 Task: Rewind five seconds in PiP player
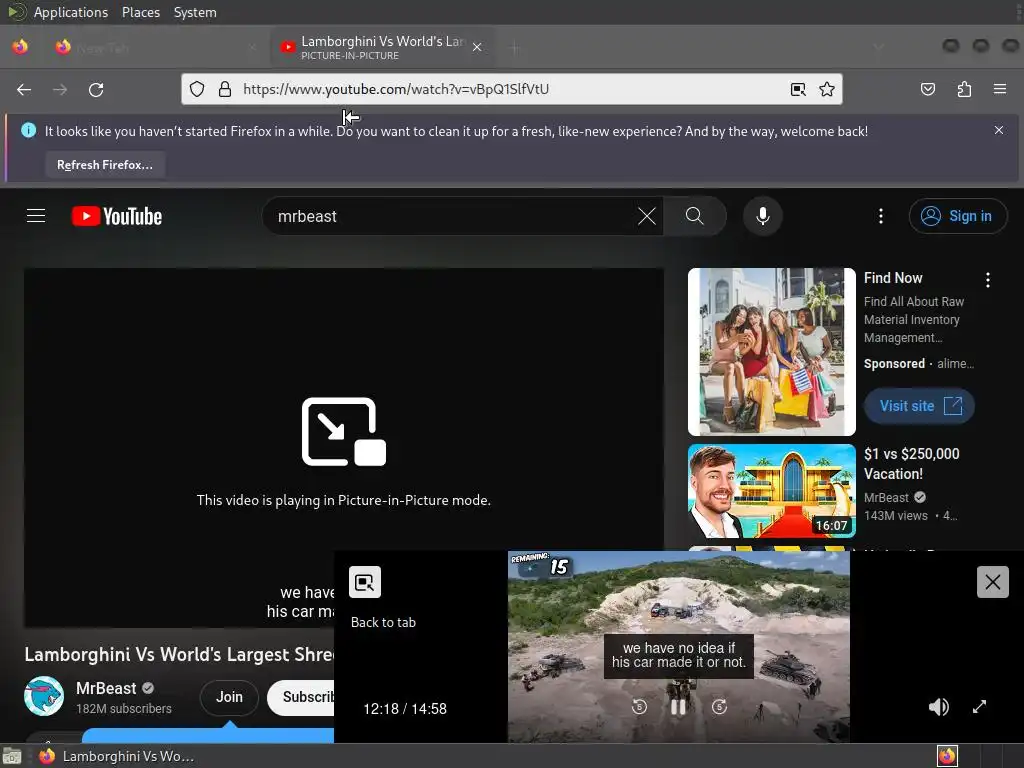tap(639, 707)
